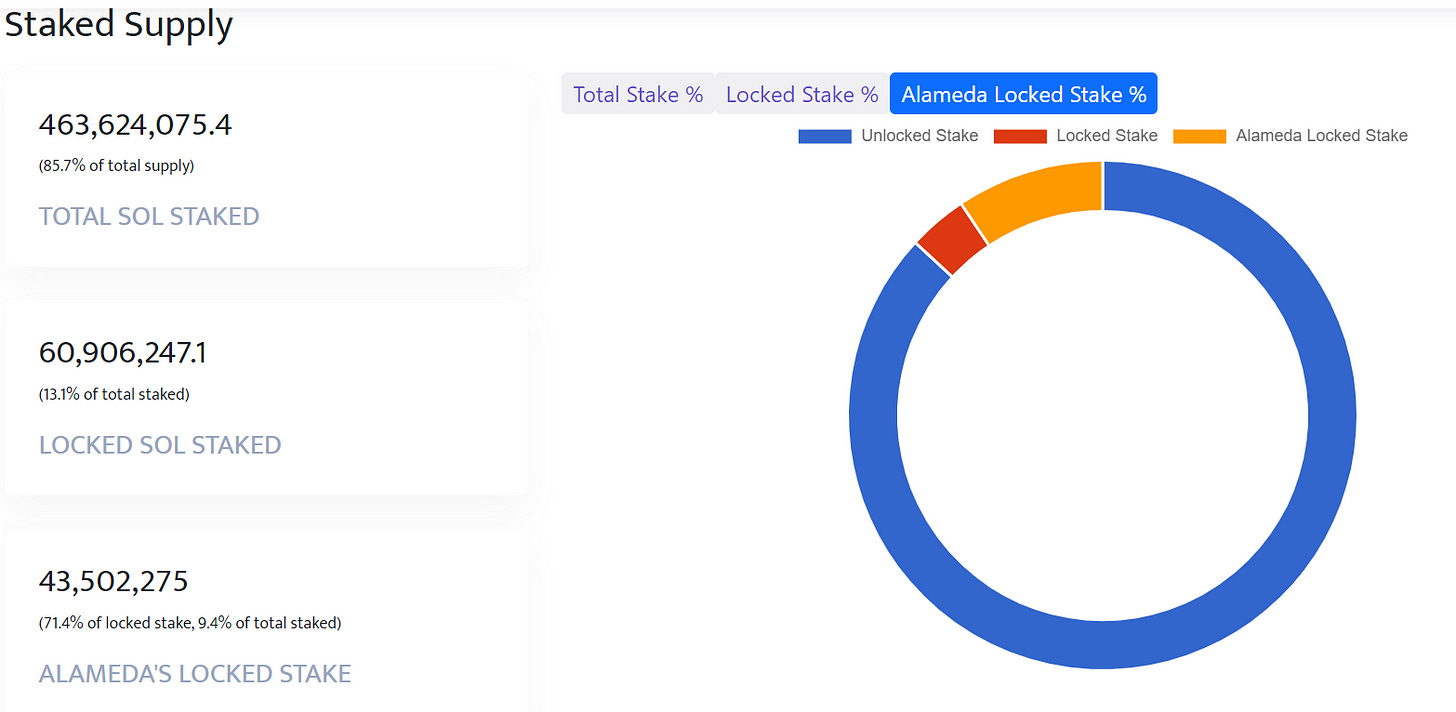Click the ALAMEDA'S LOCKED STAKE caption
This screenshot has width=1456, height=712.
(x=195, y=674)
